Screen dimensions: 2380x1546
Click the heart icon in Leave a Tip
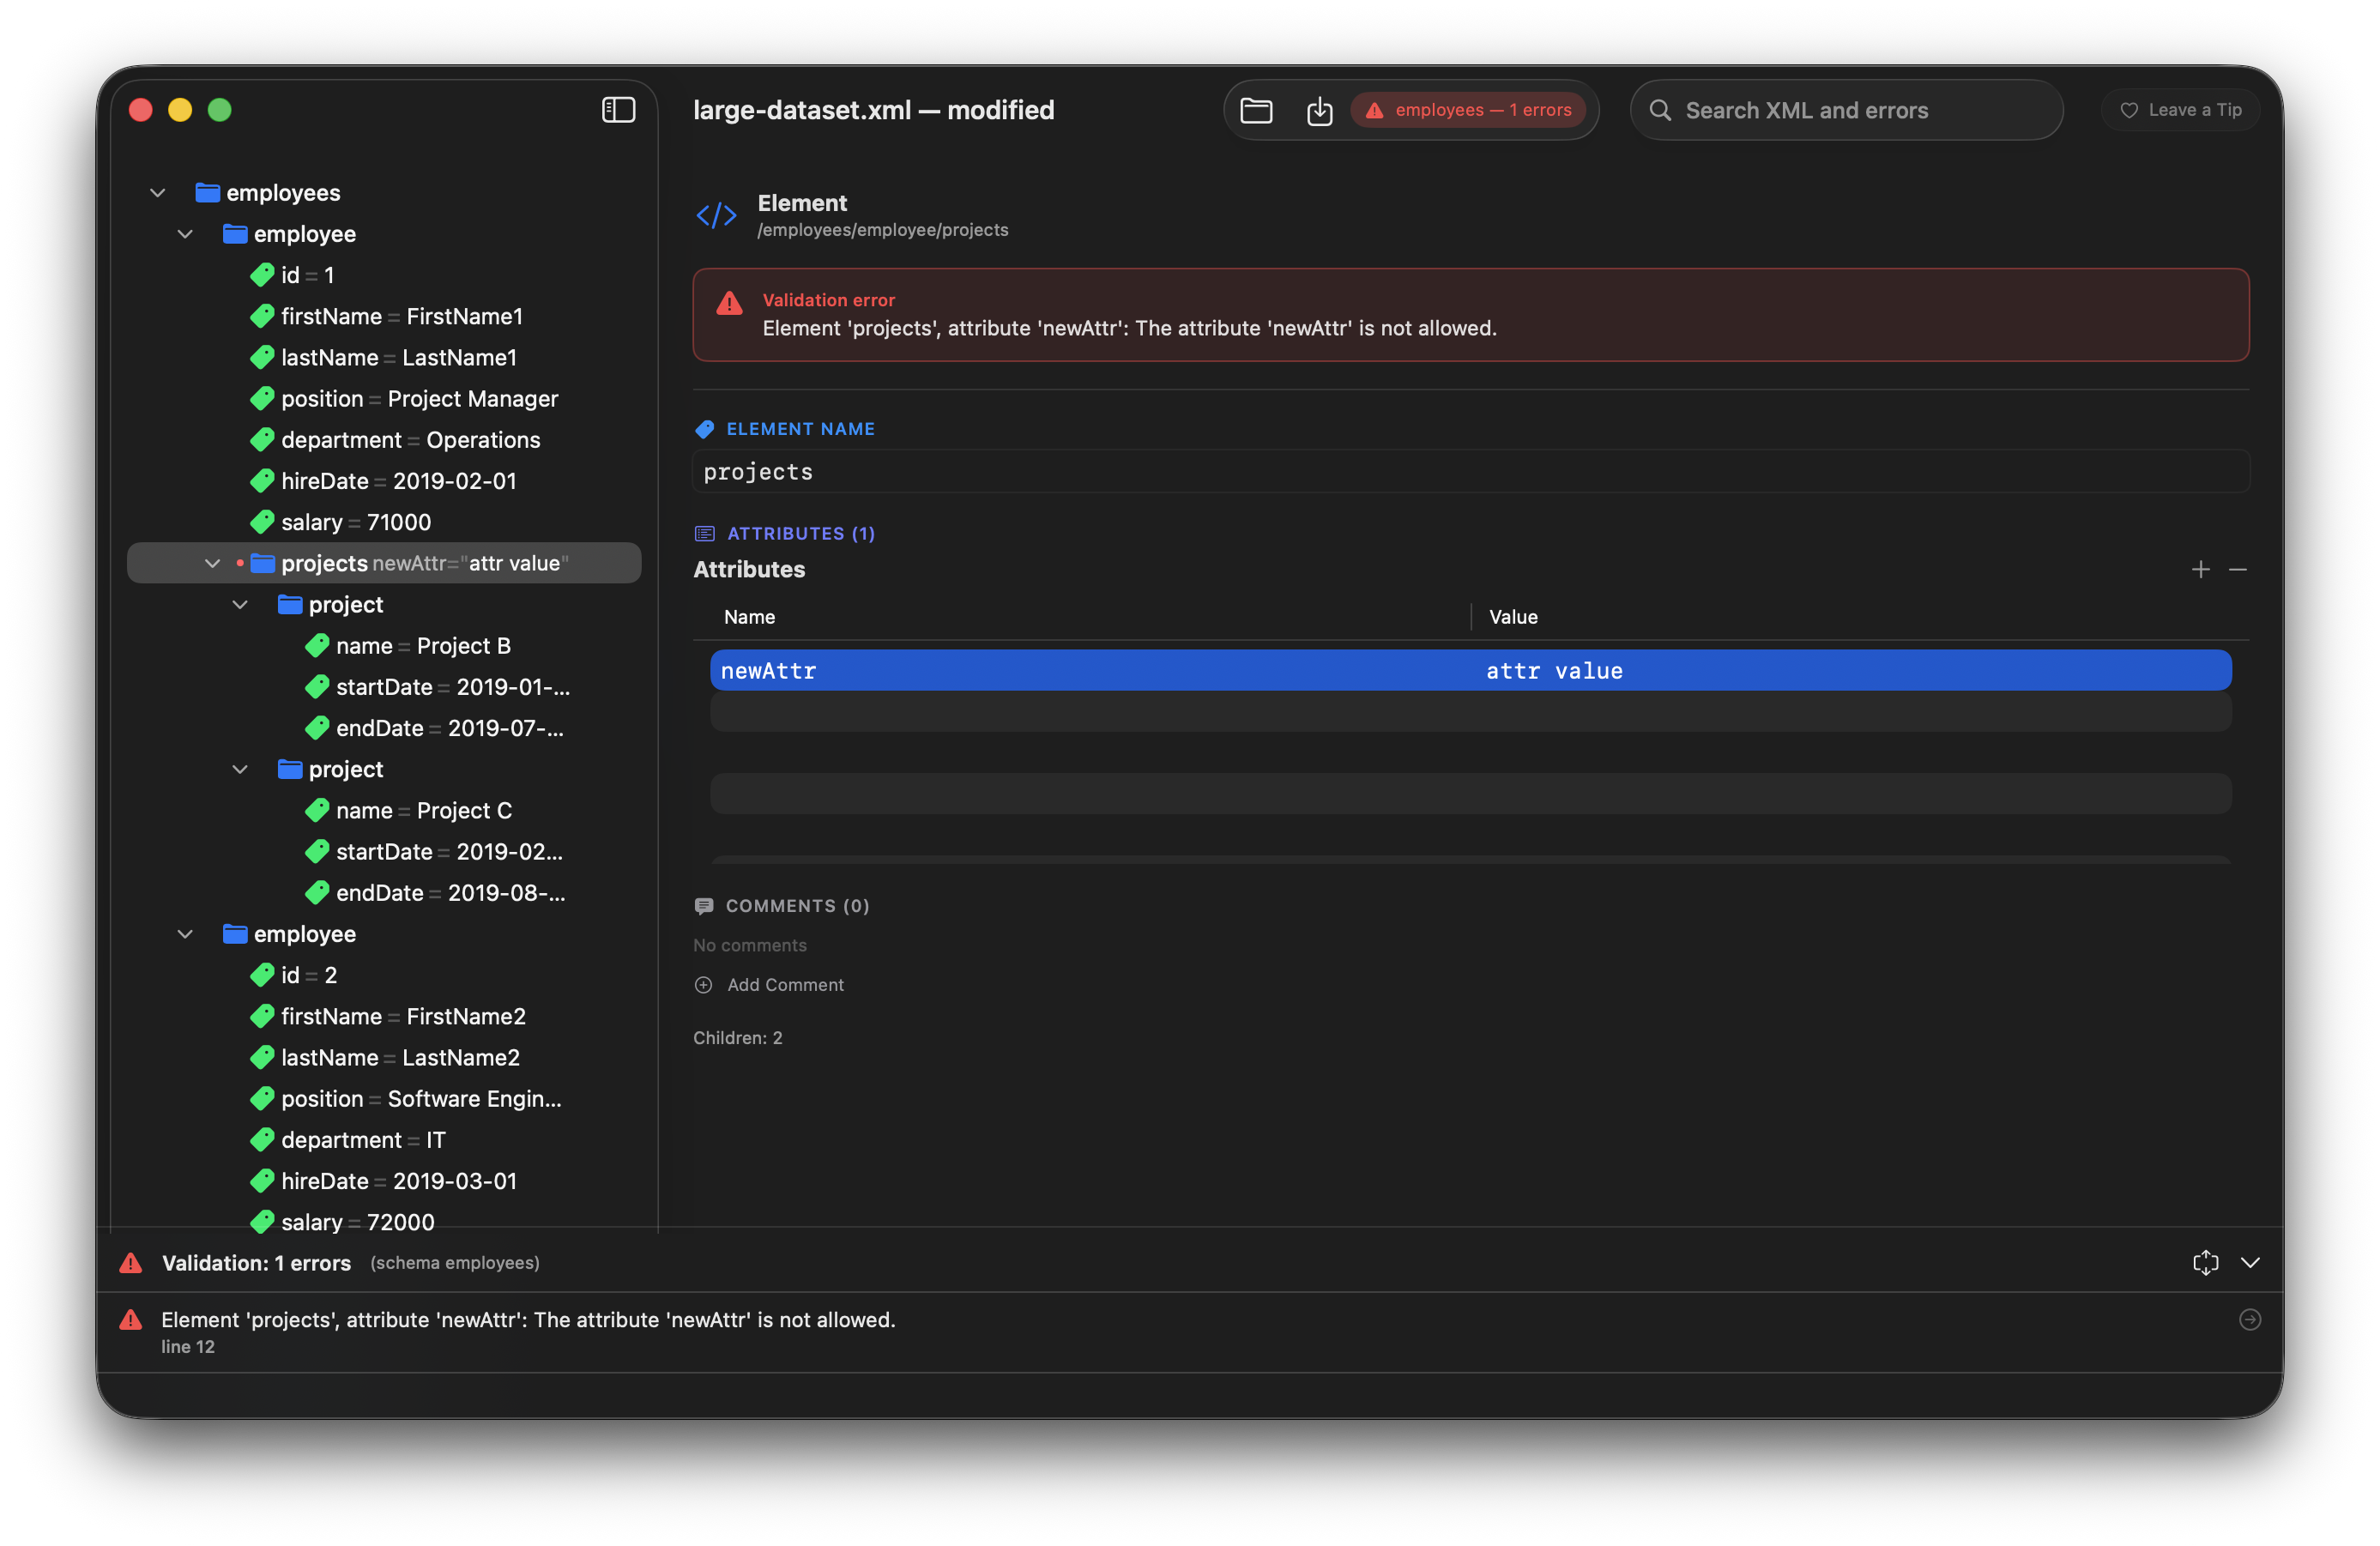[2129, 110]
